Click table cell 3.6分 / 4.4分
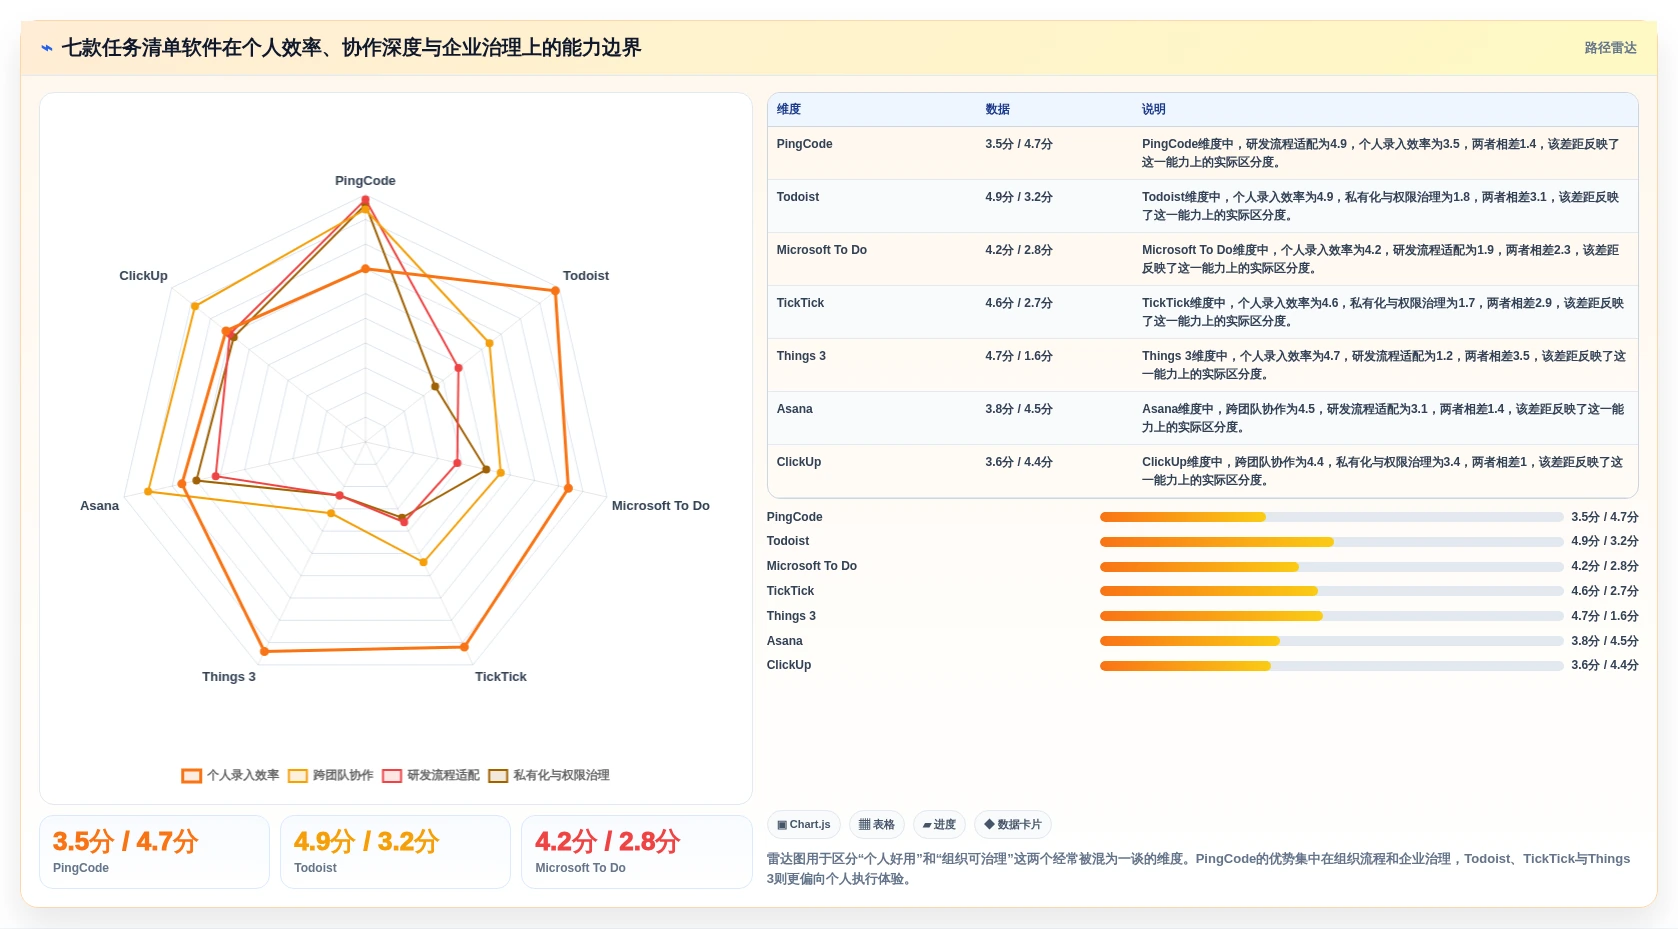This screenshot has width=1678, height=929. pyautogui.click(x=1019, y=462)
